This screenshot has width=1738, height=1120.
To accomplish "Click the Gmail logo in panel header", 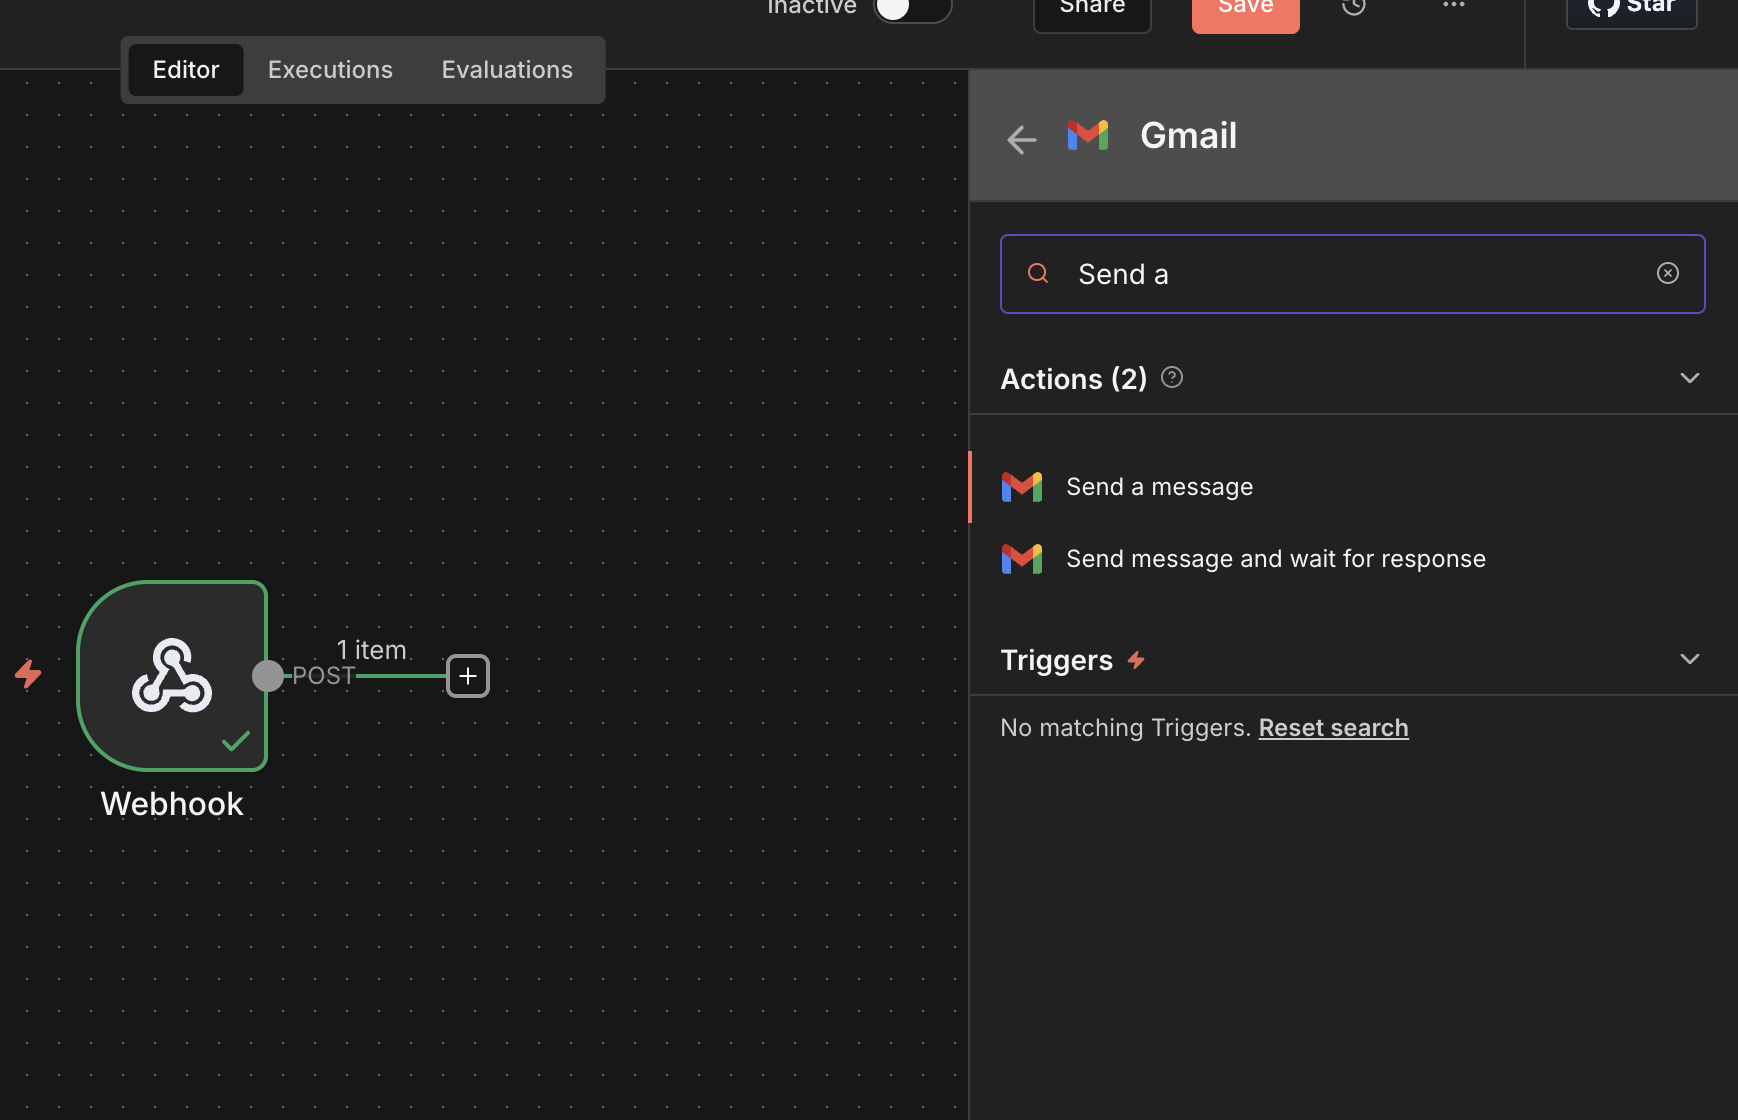I will pos(1088,135).
